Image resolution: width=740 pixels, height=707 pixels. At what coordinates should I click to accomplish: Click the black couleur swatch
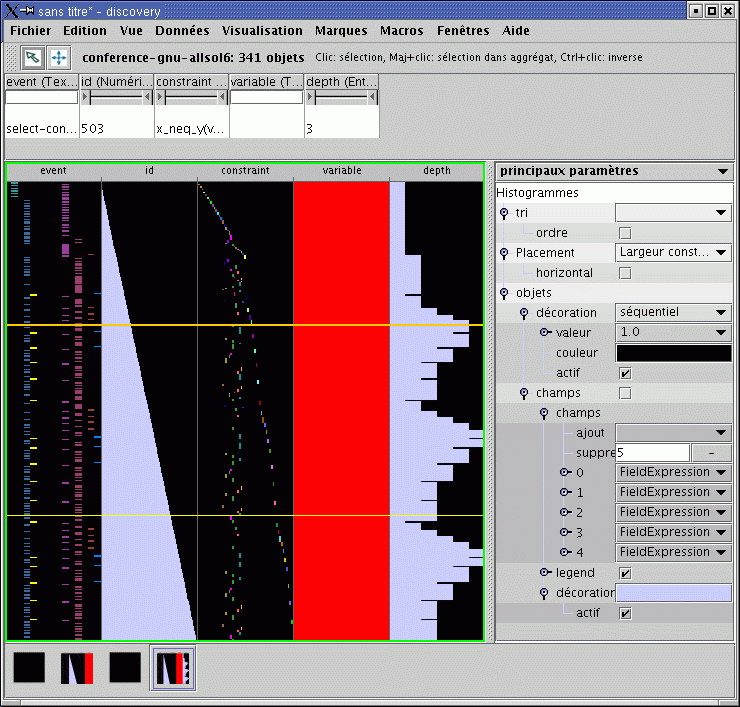pos(673,353)
